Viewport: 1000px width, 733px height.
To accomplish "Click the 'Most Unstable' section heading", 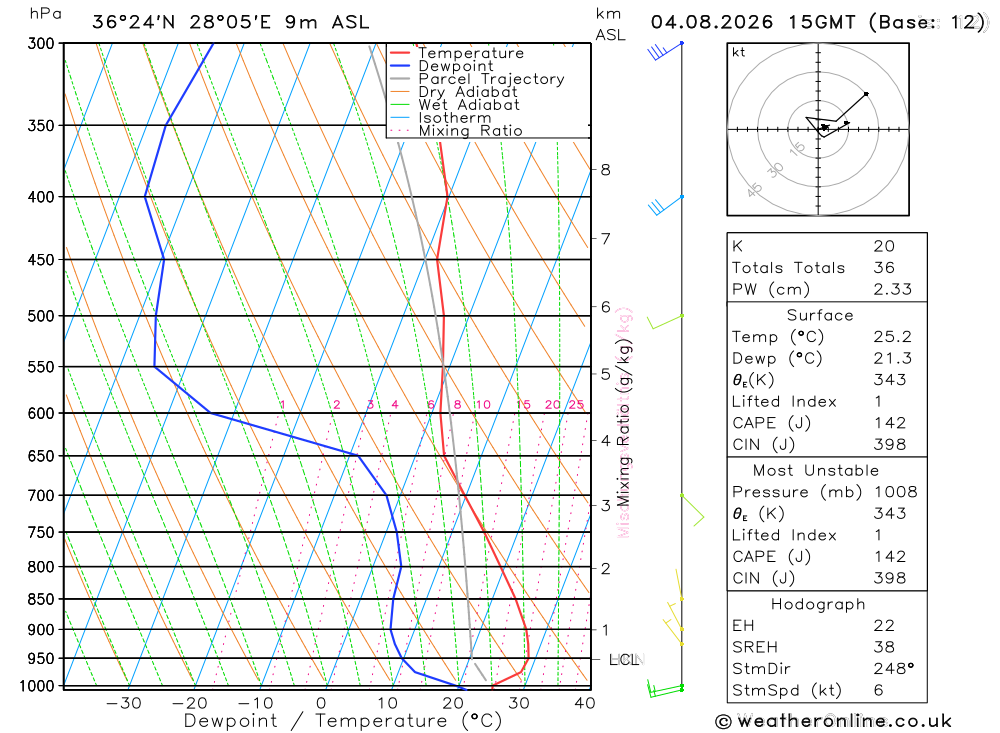I will click(x=816, y=471).
